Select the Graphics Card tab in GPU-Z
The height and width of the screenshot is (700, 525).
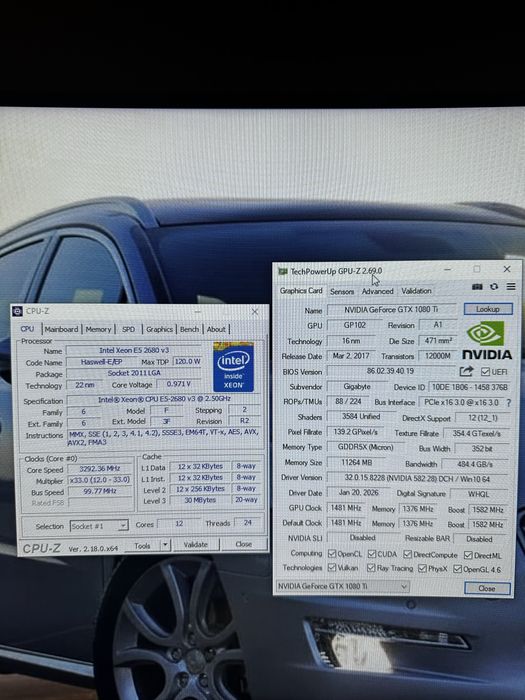[x=301, y=291]
